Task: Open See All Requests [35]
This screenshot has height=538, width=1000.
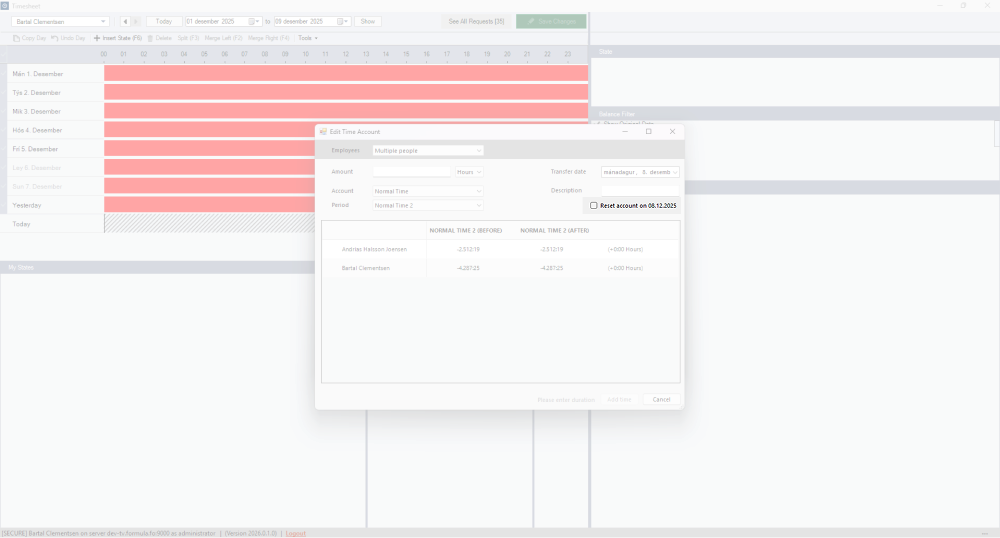Action: coord(476,22)
